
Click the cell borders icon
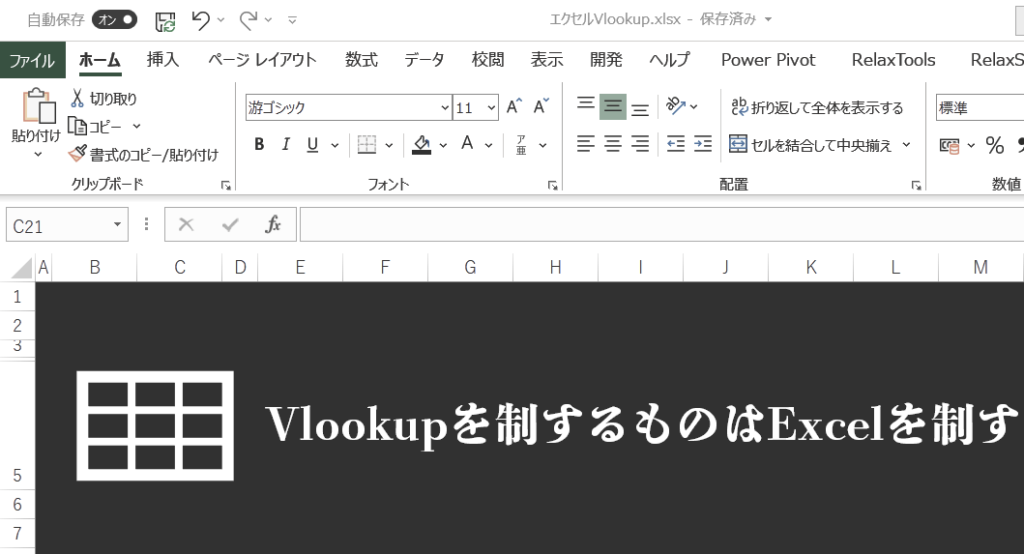[x=367, y=144]
